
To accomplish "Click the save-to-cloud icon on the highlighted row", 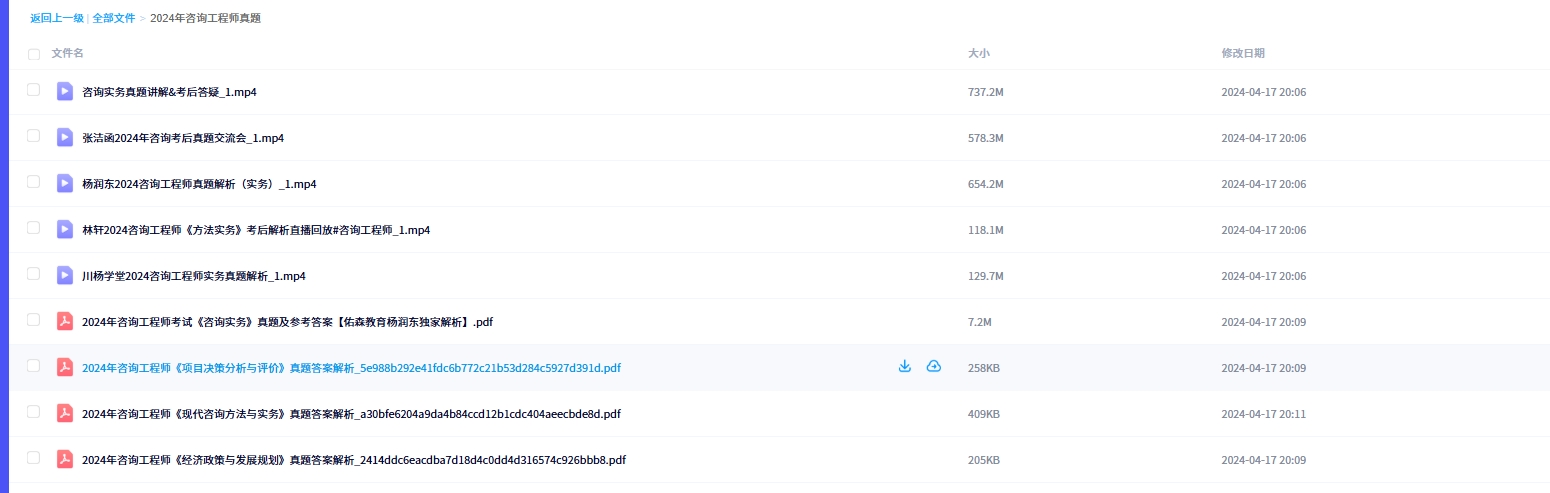I will tap(934, 367).
